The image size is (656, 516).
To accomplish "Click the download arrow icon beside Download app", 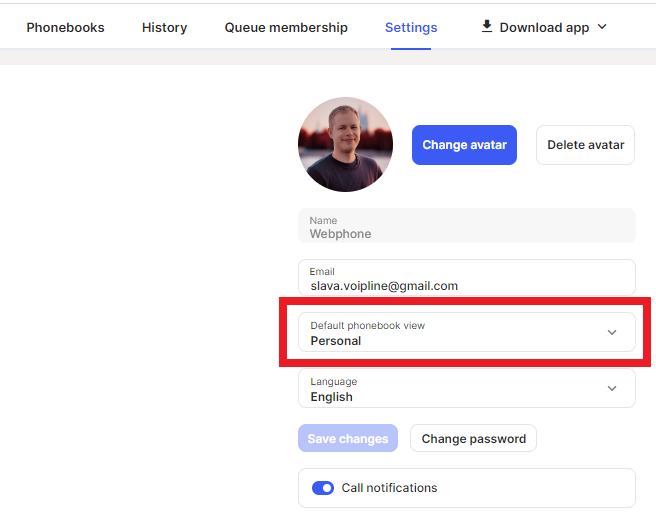I will [x=487, y=26].
